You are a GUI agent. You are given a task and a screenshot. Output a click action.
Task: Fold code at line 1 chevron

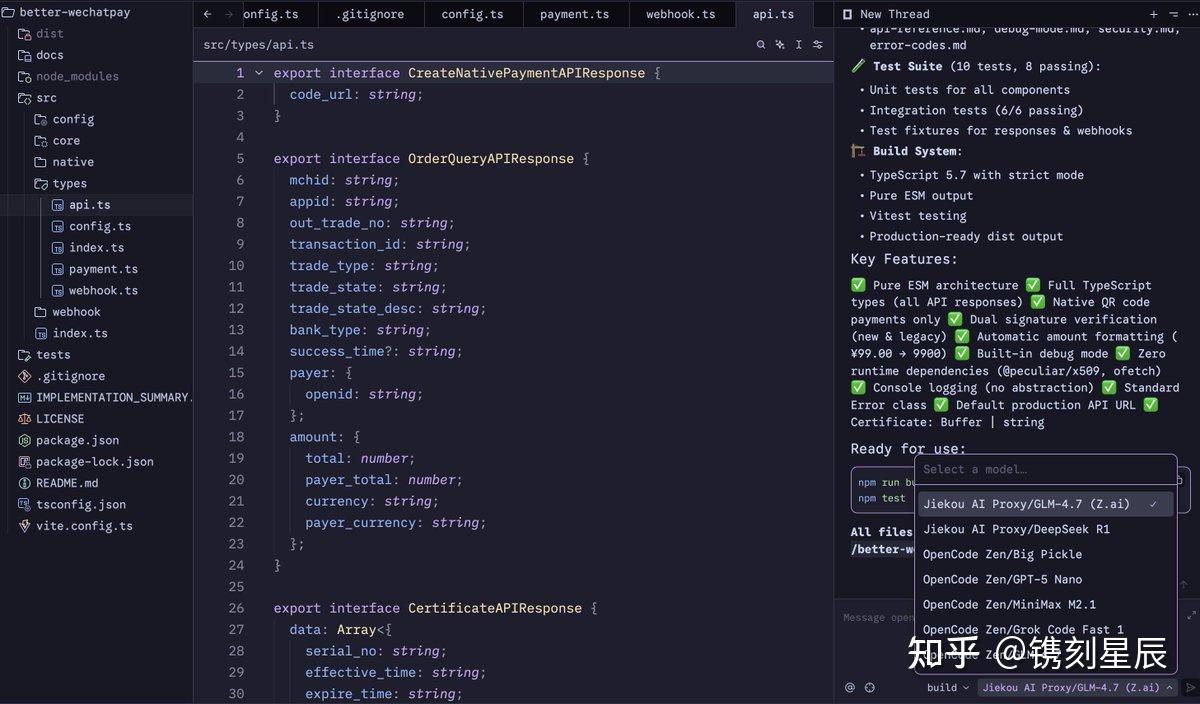click(259, 73)
